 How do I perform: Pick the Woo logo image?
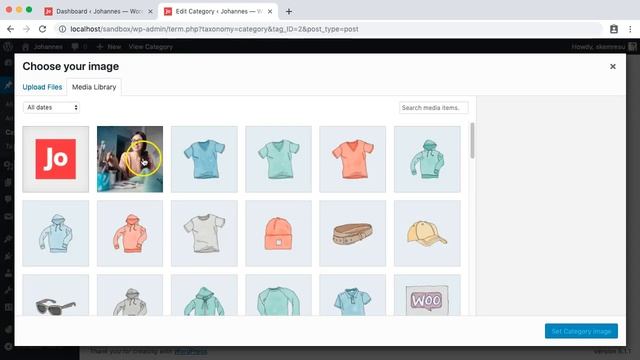coord(427,295)
